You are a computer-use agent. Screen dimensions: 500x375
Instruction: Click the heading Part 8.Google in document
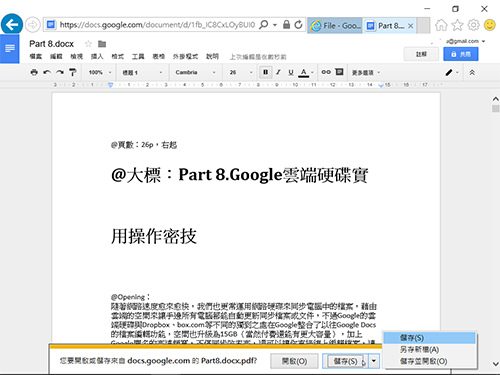[x=239, y=175]
